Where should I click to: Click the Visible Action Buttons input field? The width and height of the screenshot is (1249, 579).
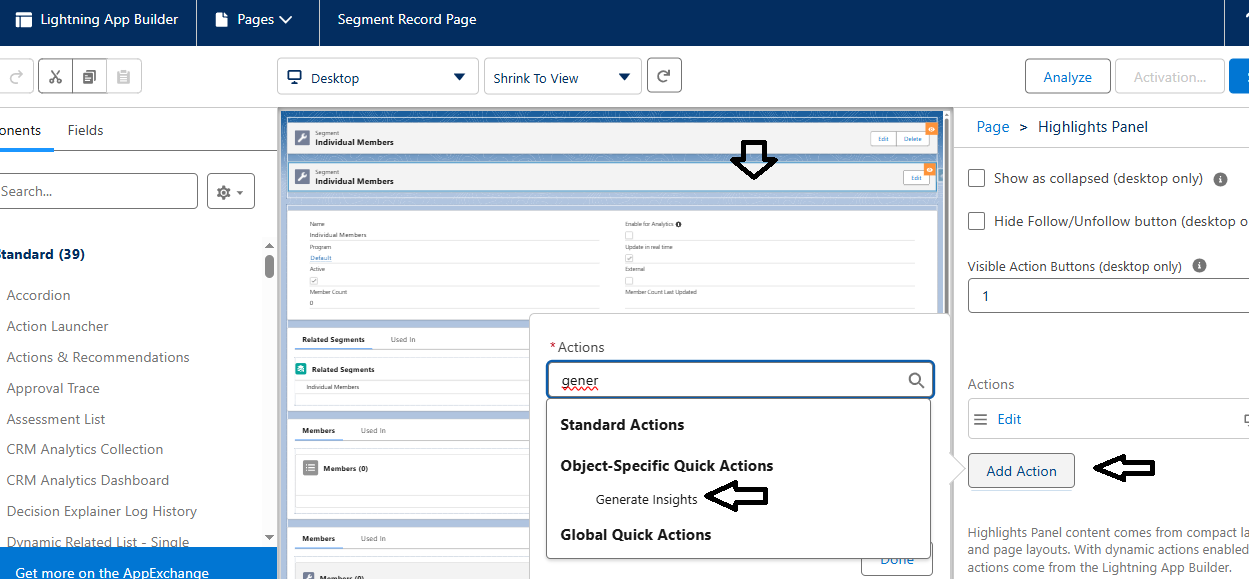pos(1108,296)
